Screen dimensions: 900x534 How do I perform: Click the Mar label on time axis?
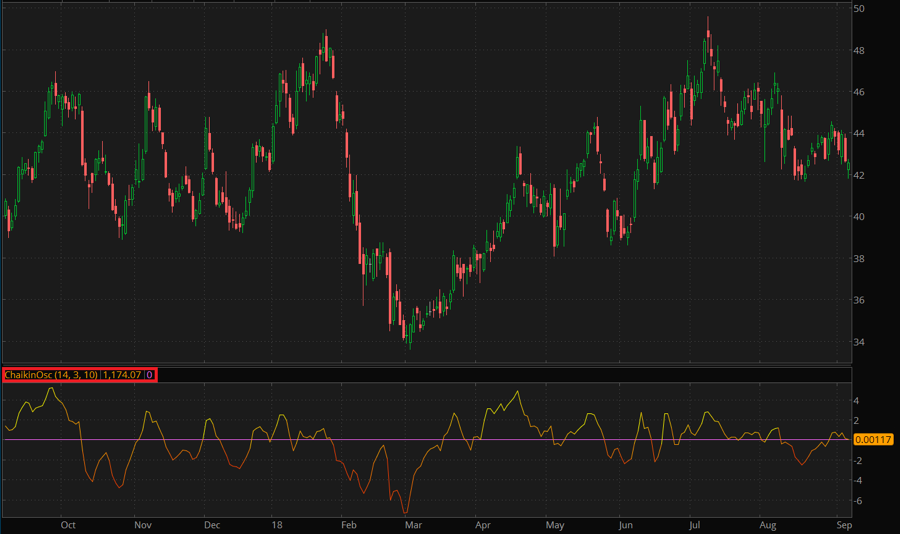412,524
